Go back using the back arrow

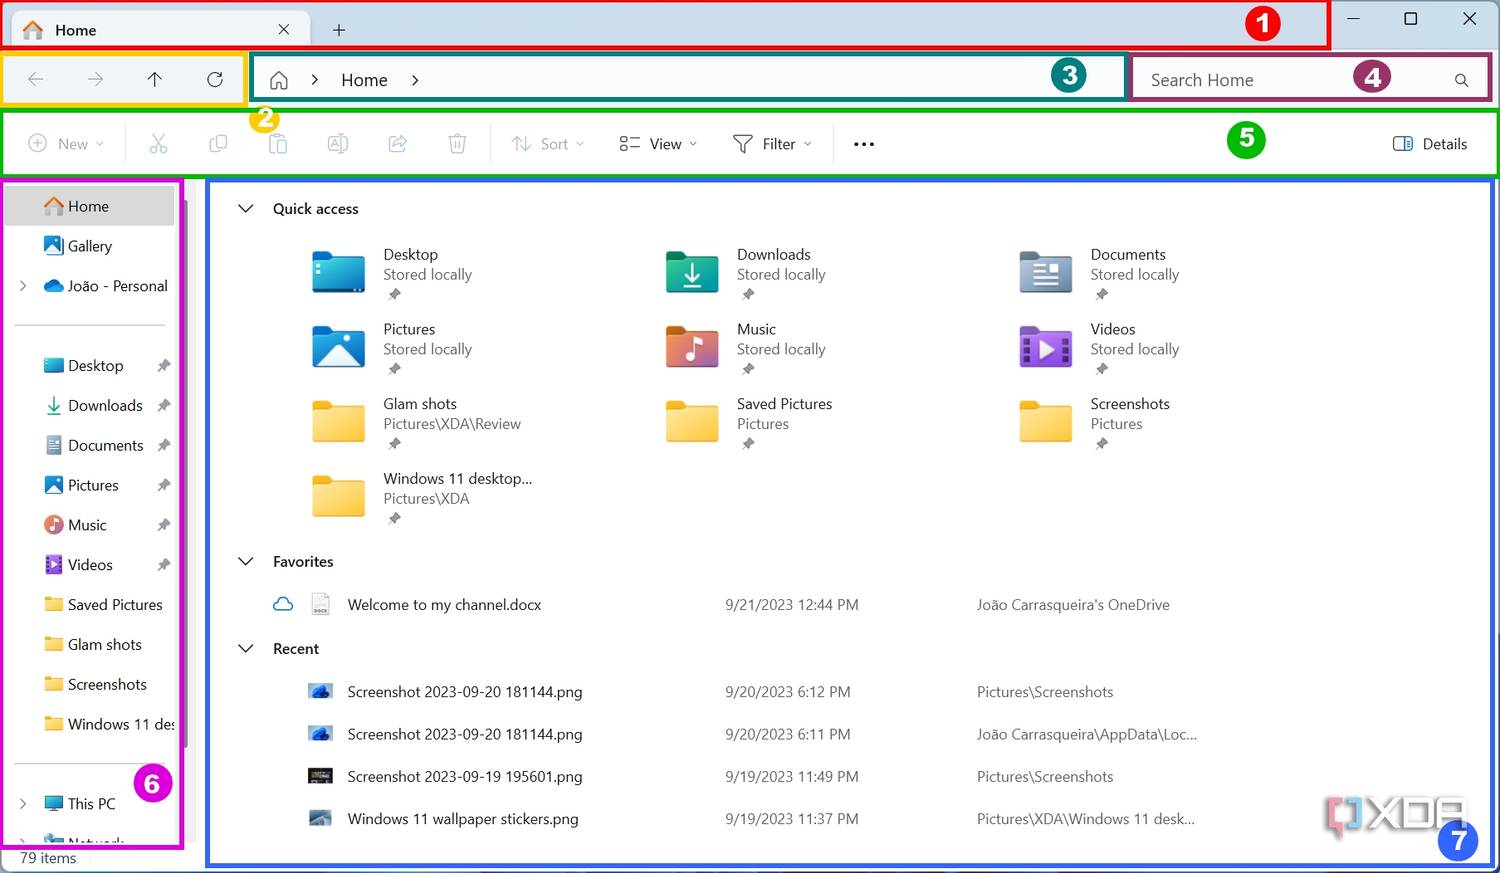(35, 79)
